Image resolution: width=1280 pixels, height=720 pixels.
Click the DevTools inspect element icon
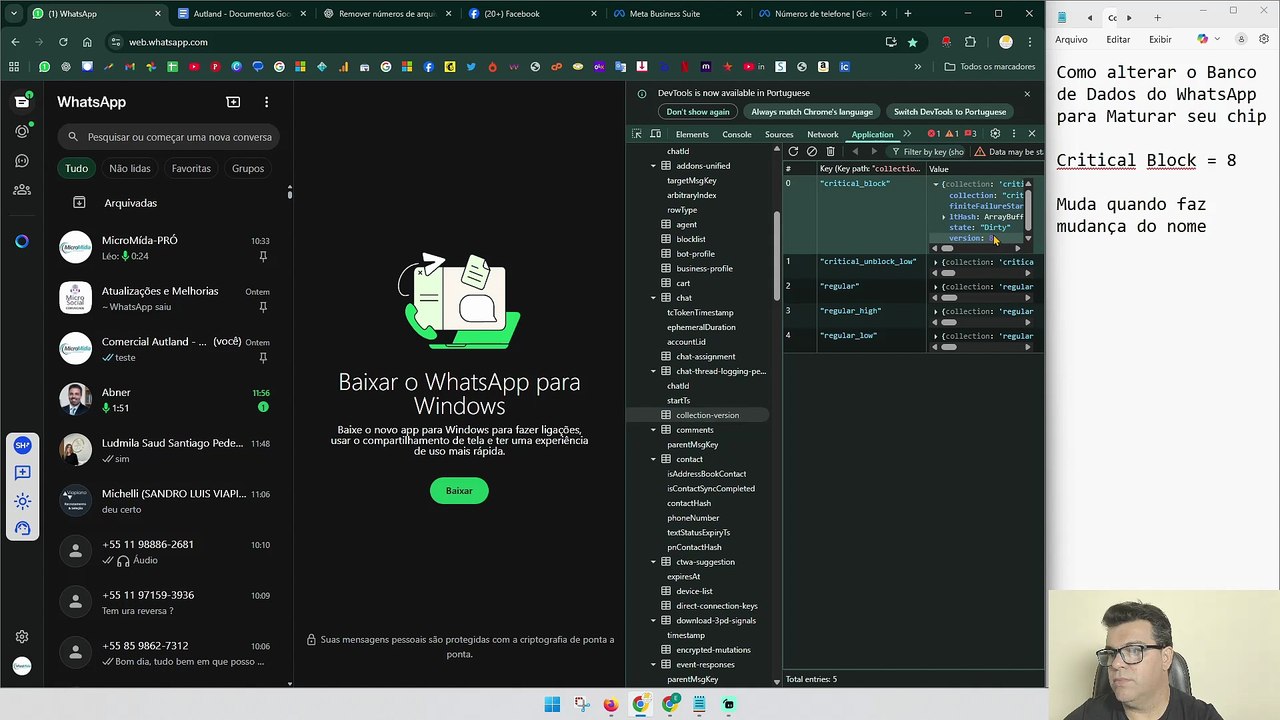tap(637, 134)
